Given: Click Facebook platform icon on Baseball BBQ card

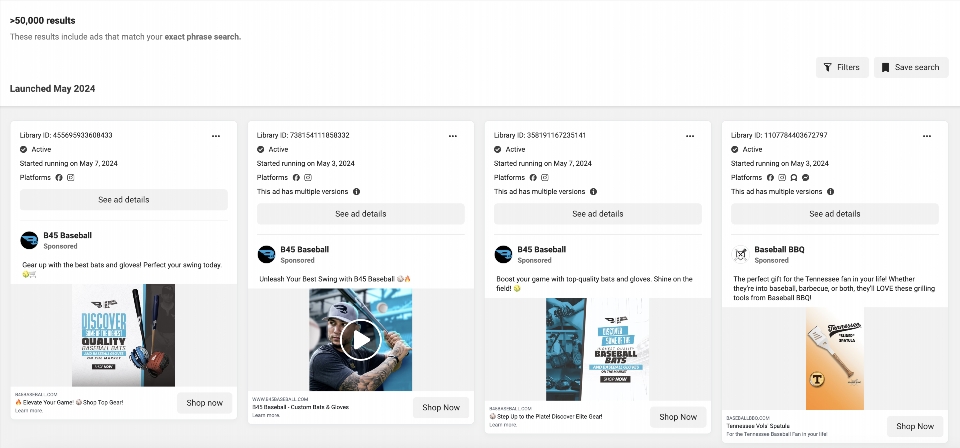Looking at the screenshot, I should (x=770, y=177).
